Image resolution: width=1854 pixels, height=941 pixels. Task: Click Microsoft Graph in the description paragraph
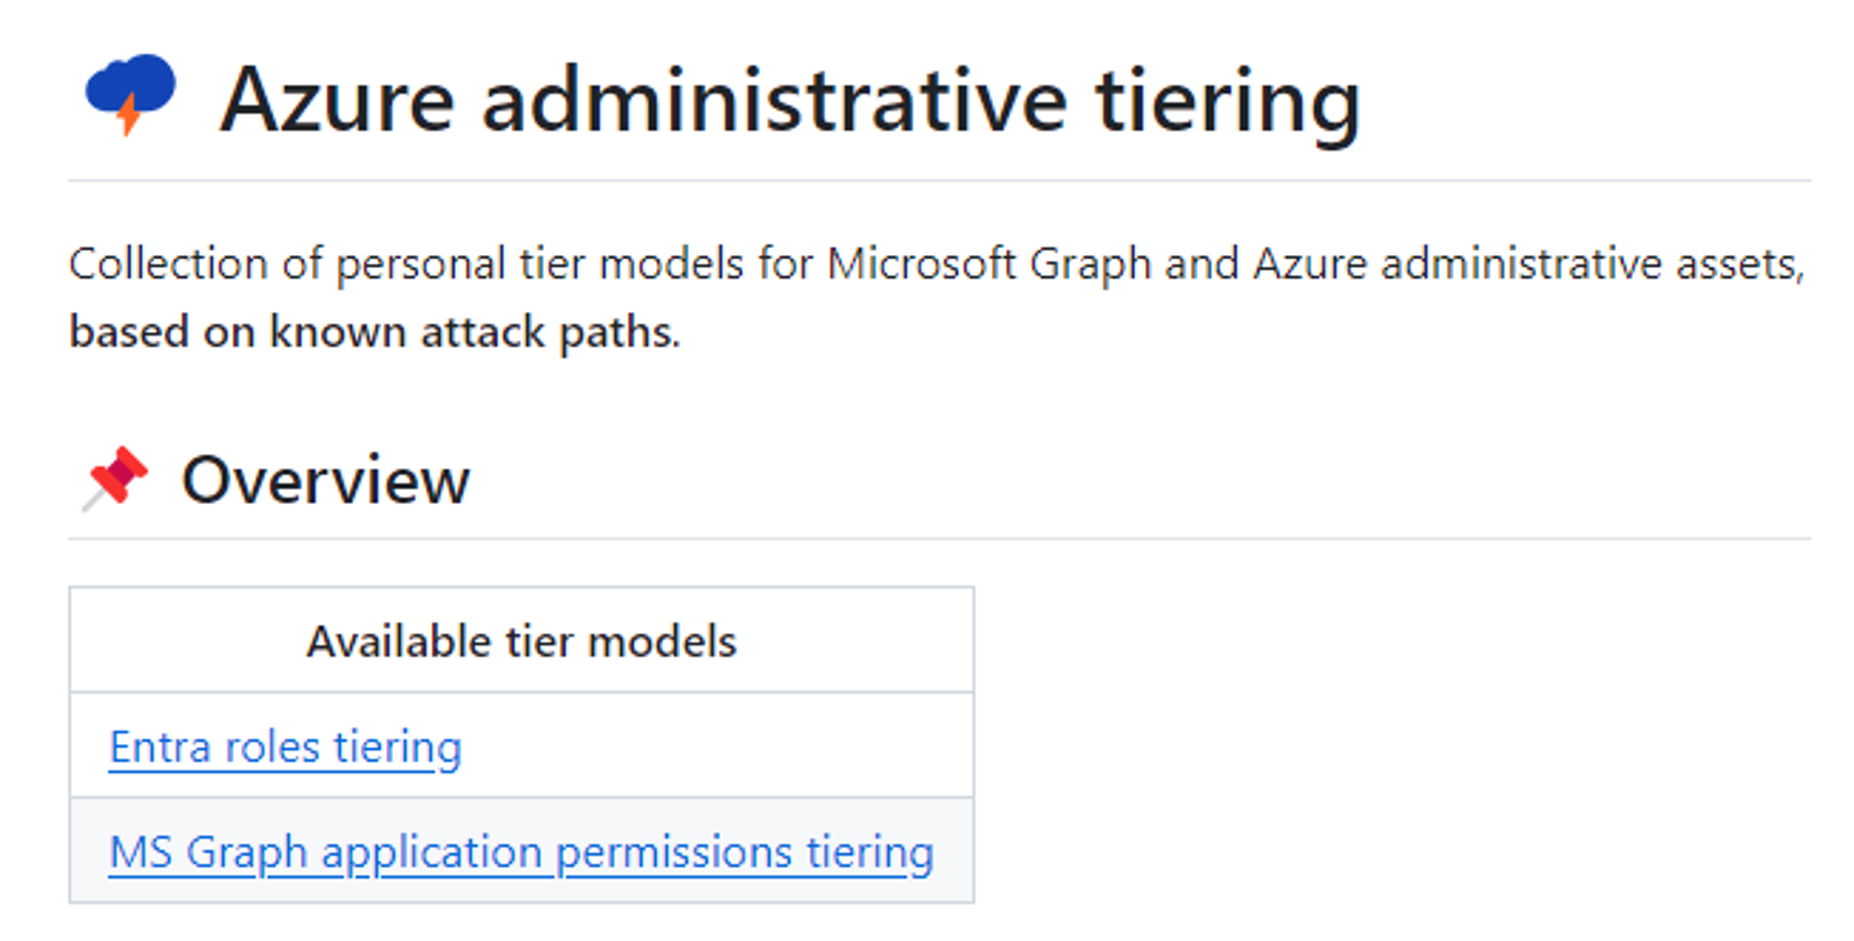989,265
